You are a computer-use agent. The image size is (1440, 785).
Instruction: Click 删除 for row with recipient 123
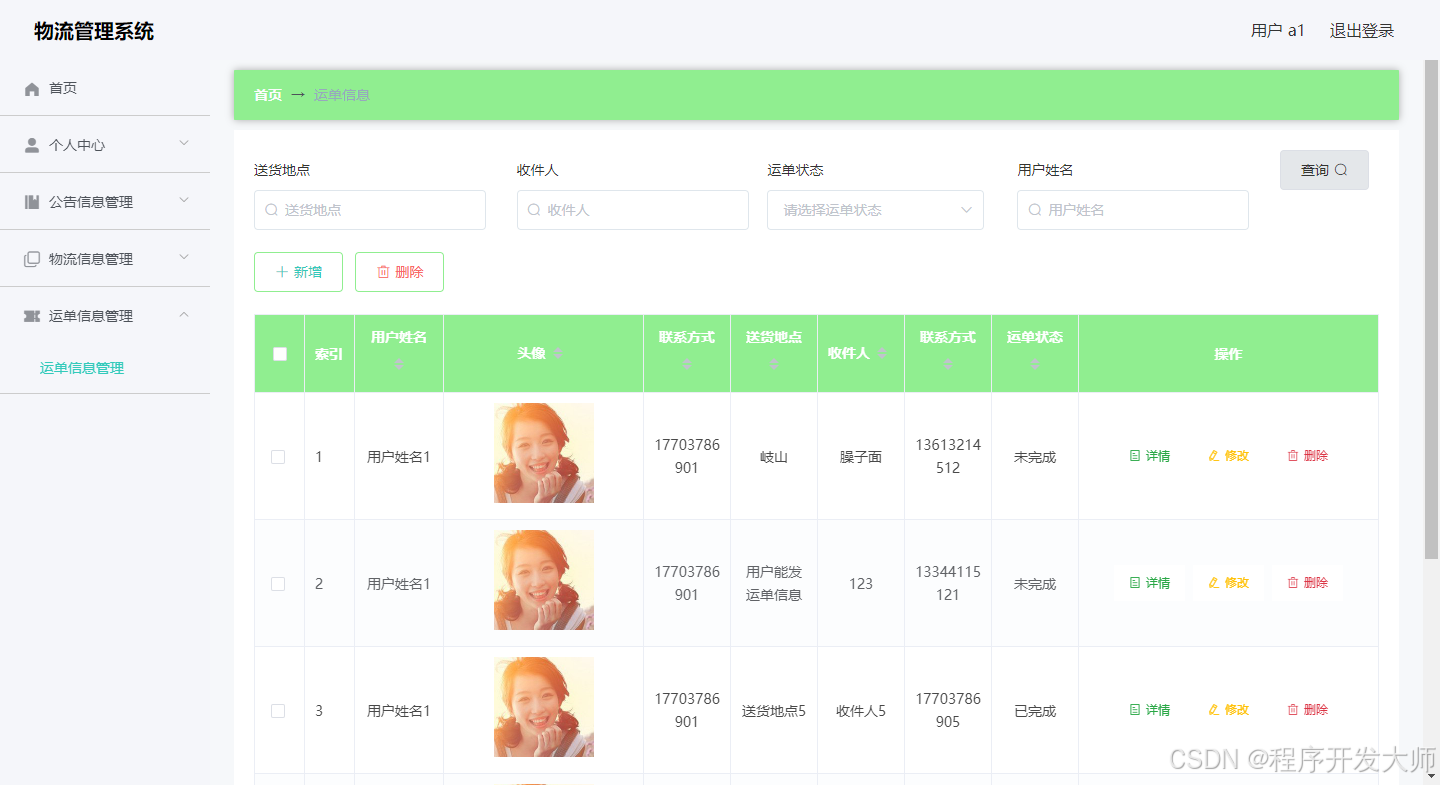[1307, 583]
